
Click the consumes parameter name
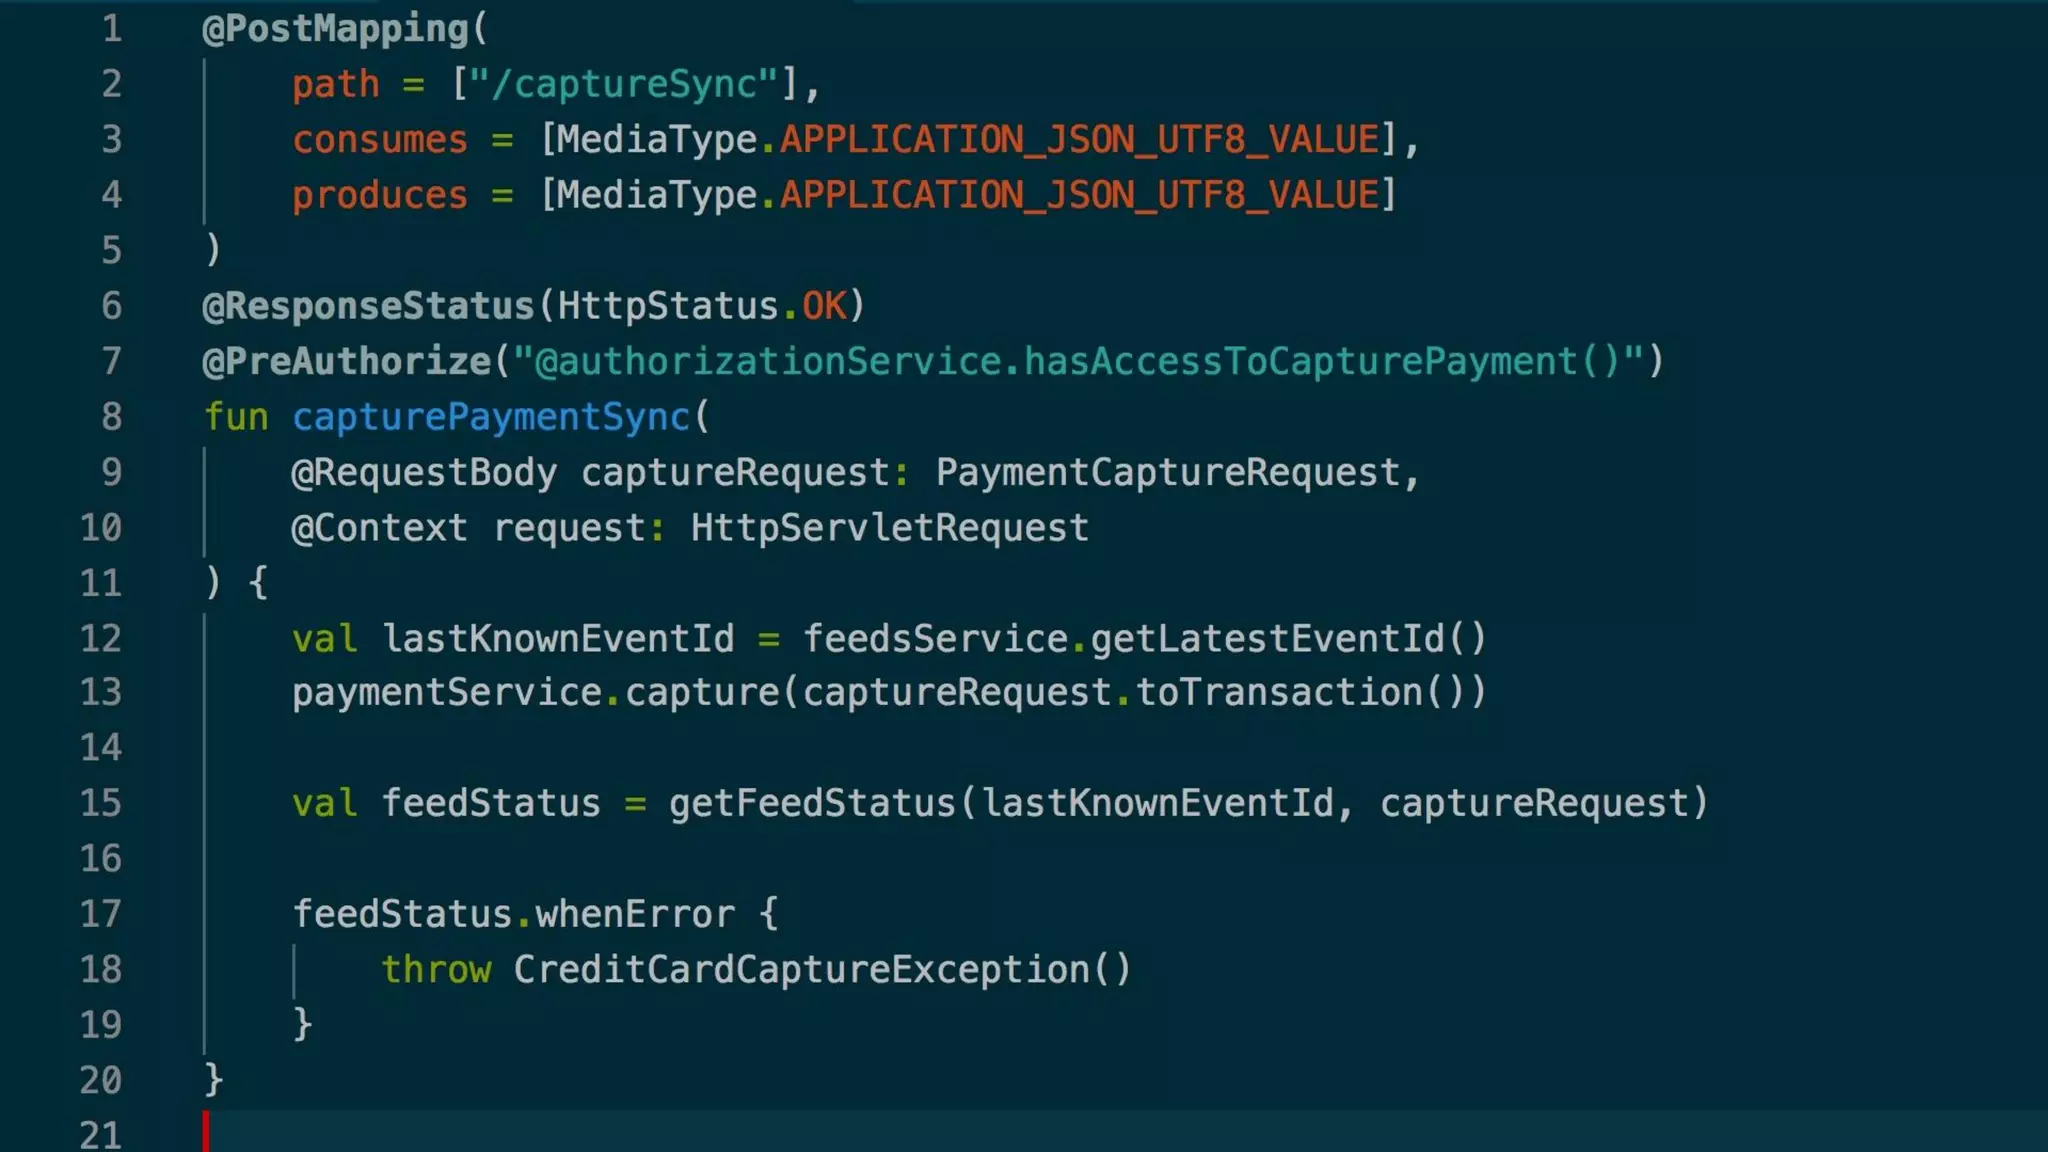(380, 140)
